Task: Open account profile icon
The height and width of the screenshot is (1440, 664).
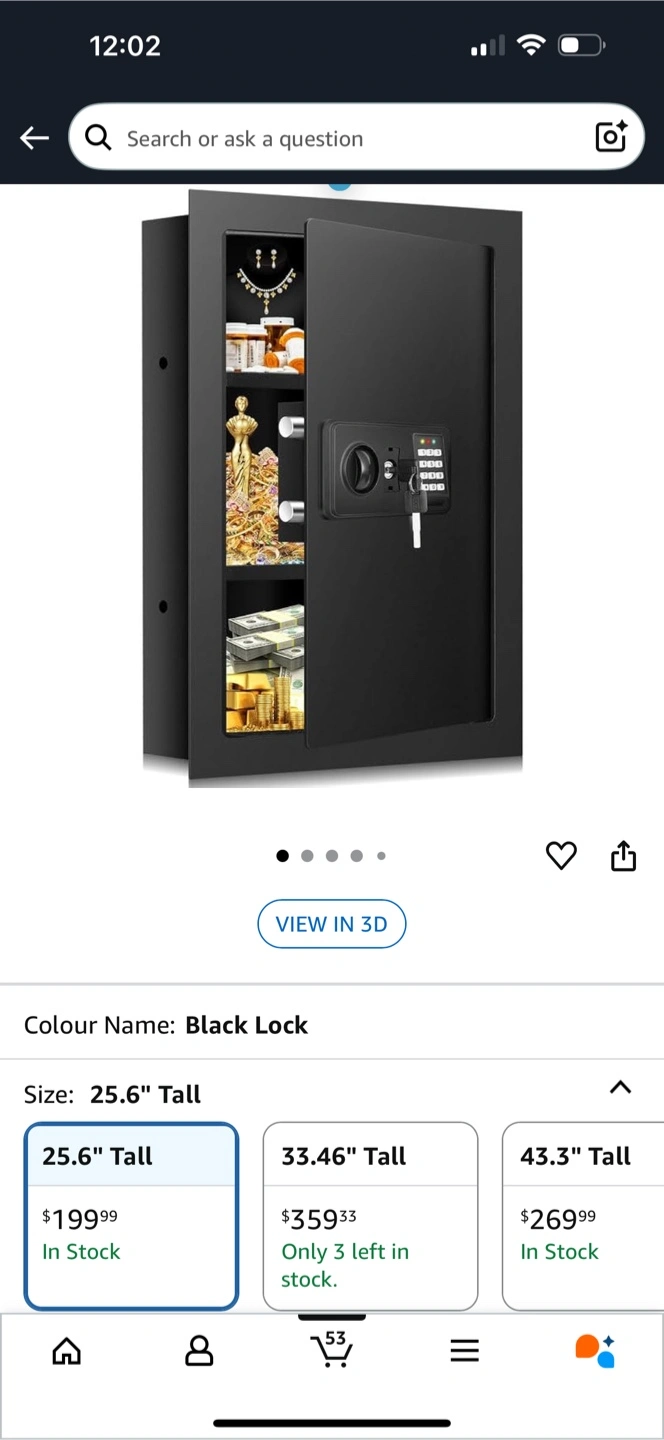Action: (x=199, y=1351)
